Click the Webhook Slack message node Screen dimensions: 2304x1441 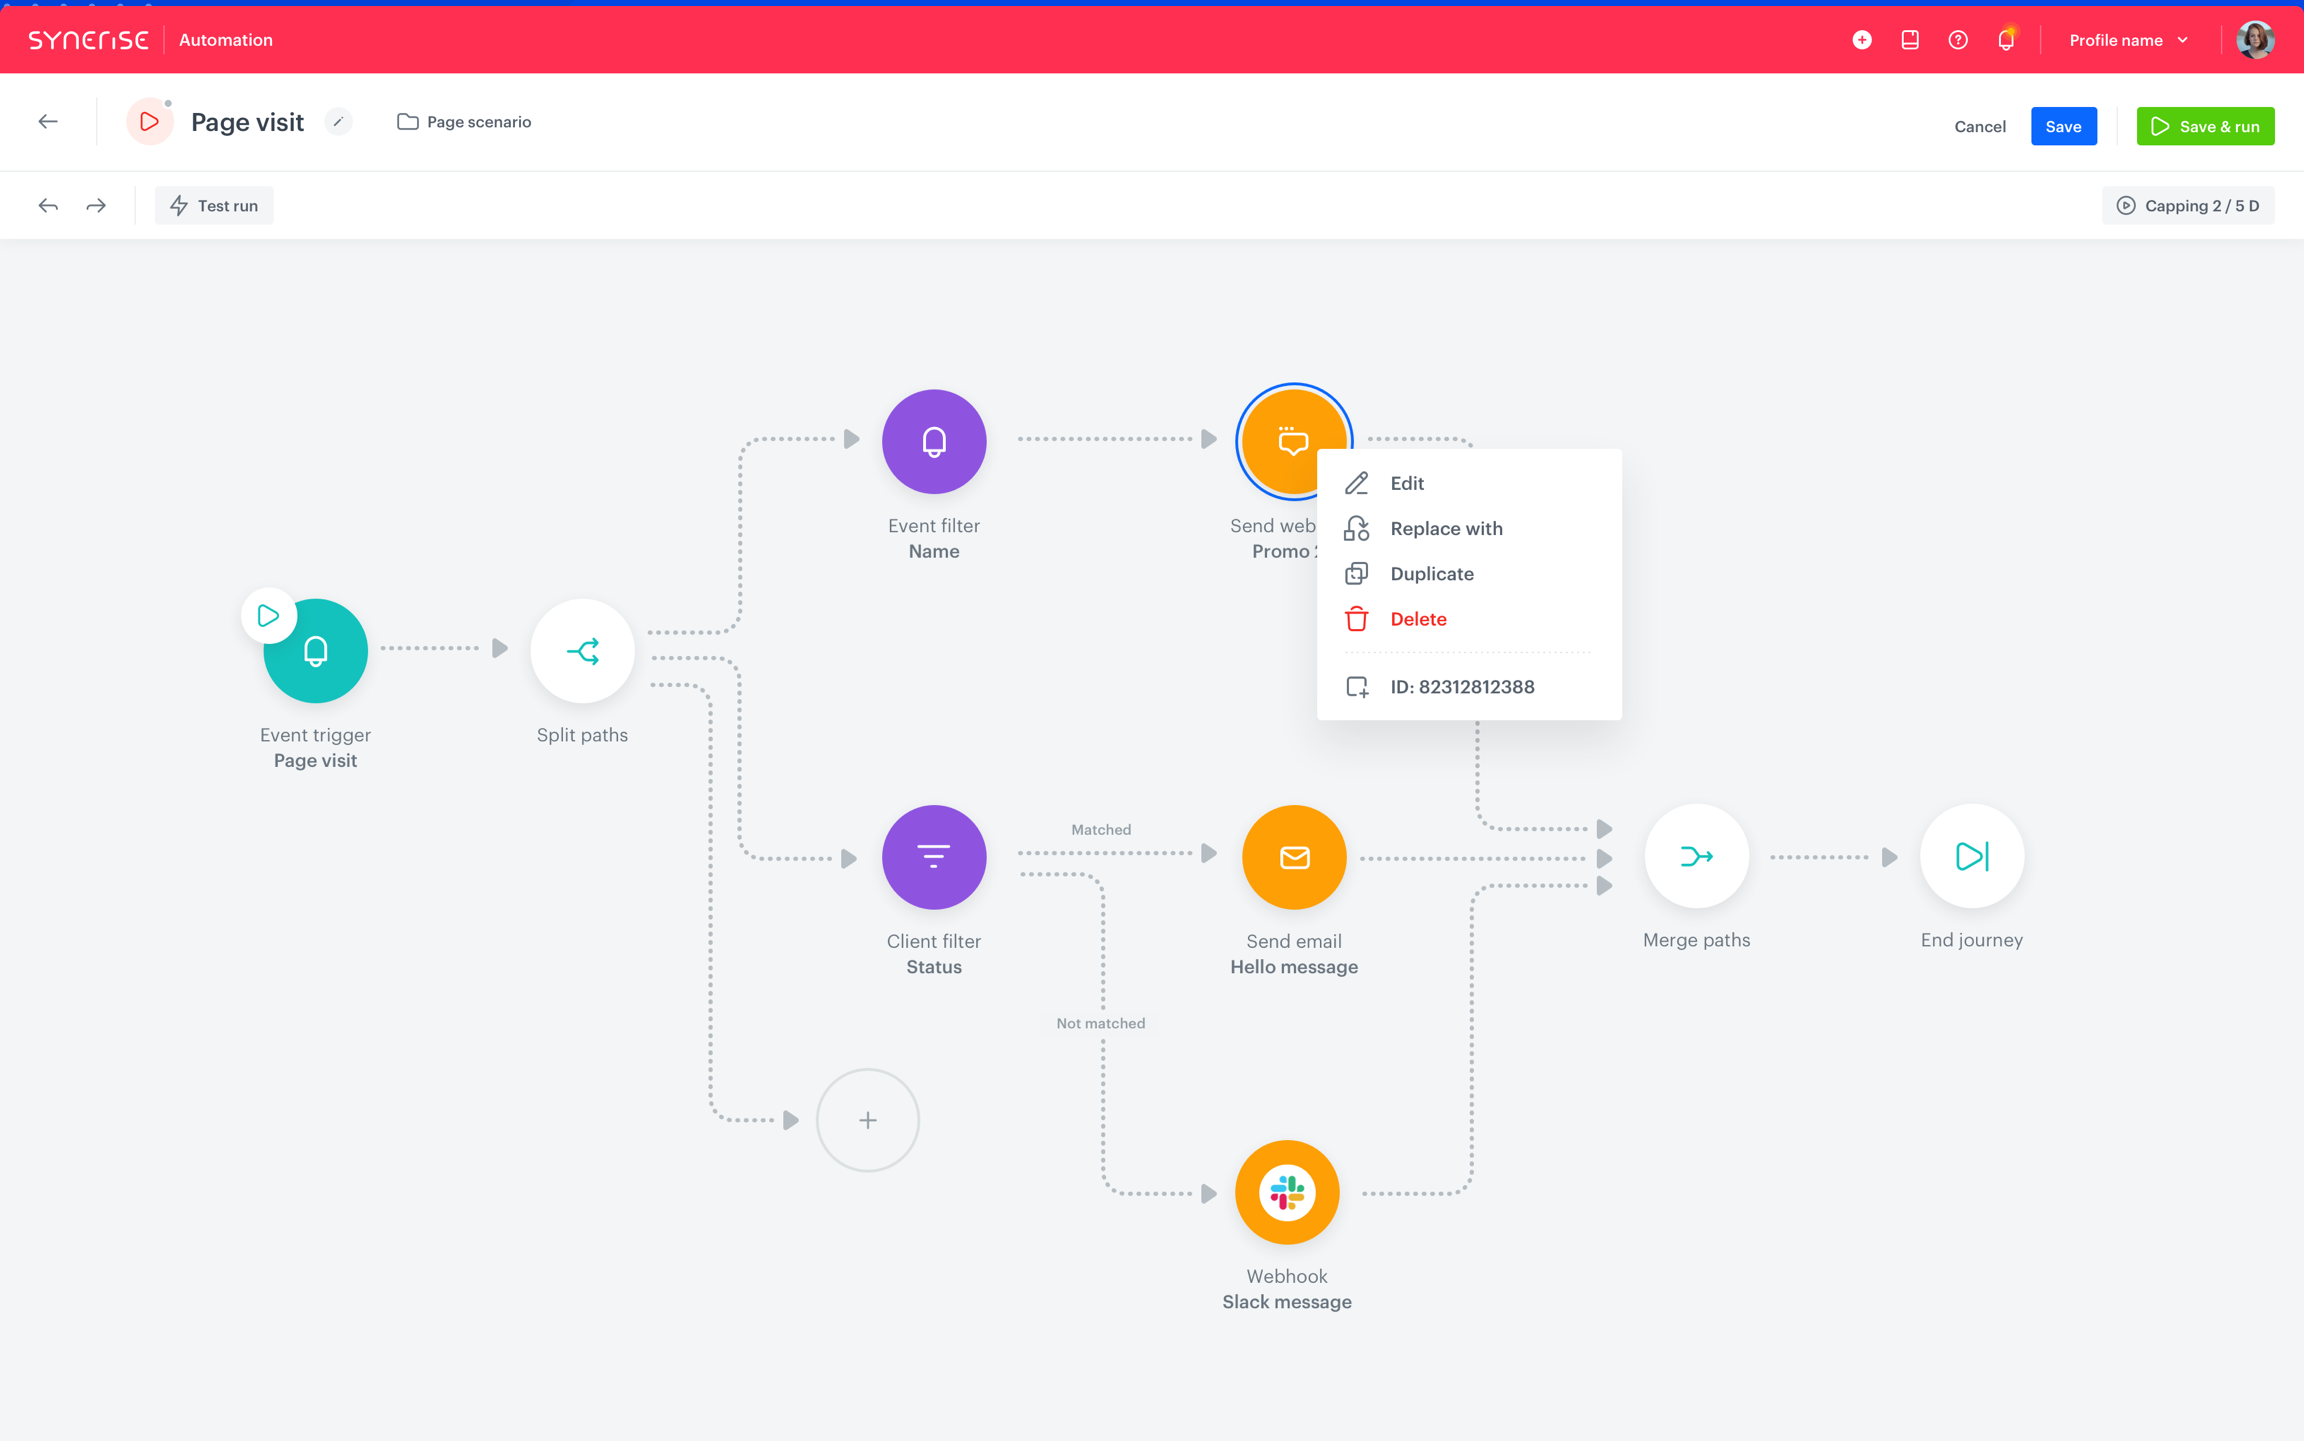1286,1192
